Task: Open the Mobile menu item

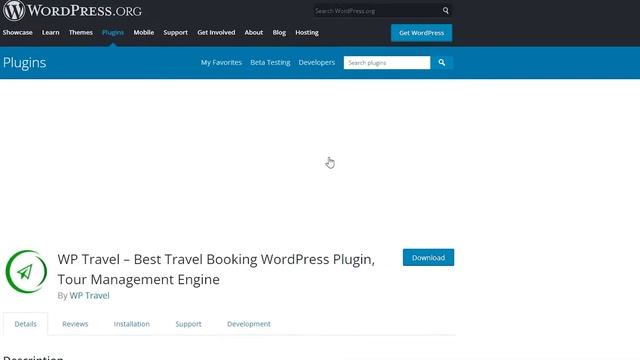Action: [144, 32]
